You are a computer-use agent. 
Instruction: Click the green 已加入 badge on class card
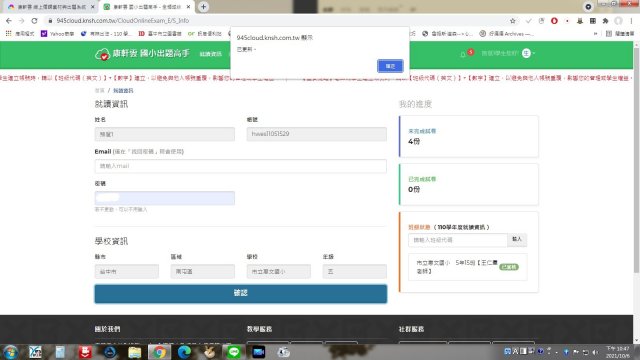pos(509,267)
